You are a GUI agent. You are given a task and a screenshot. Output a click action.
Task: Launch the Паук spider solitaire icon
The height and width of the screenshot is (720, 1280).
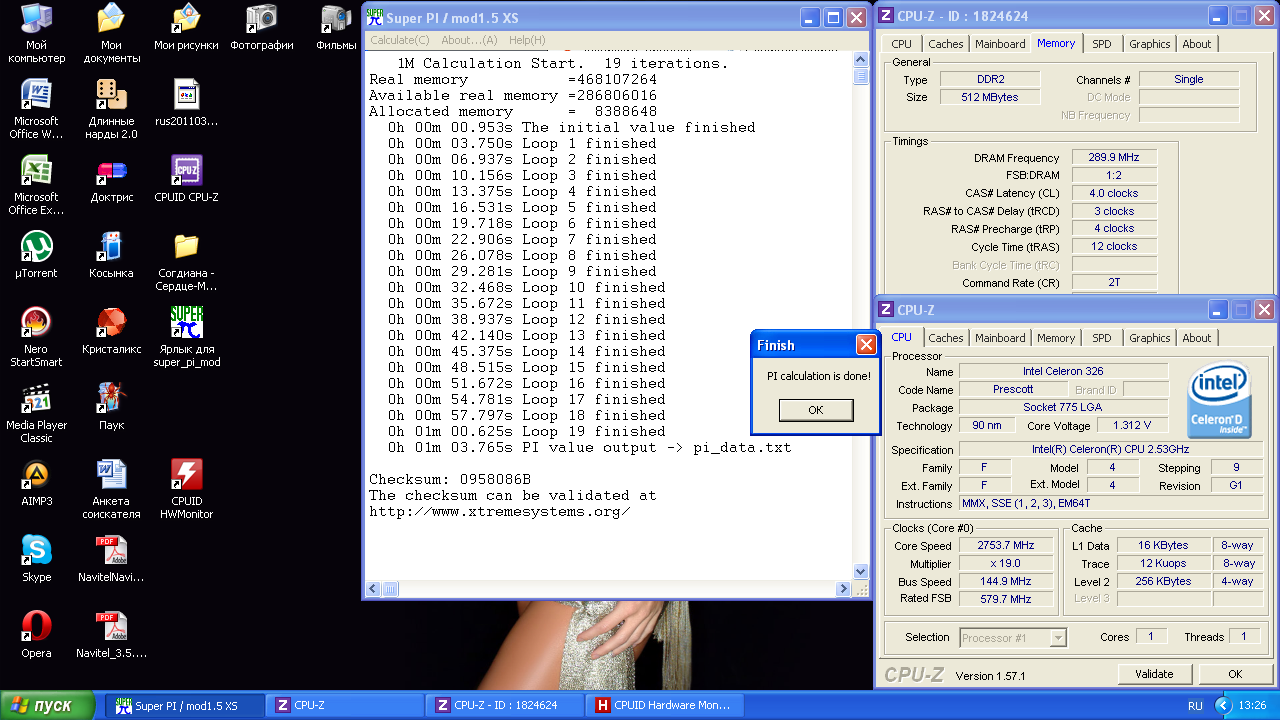[111, 399]
